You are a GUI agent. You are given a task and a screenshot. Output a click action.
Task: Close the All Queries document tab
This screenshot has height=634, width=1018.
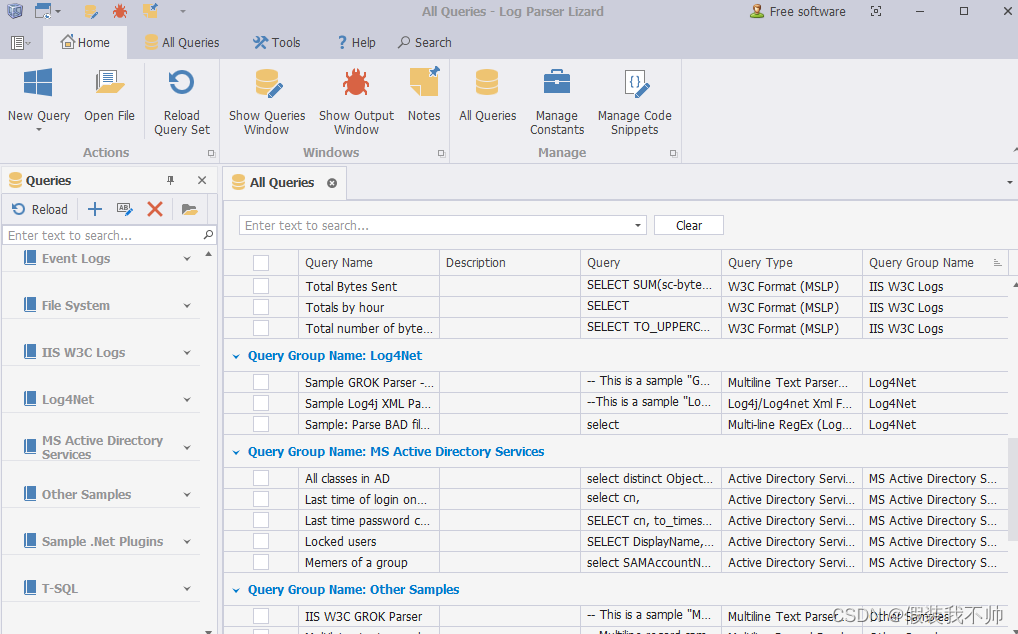[x=332, y=183]
